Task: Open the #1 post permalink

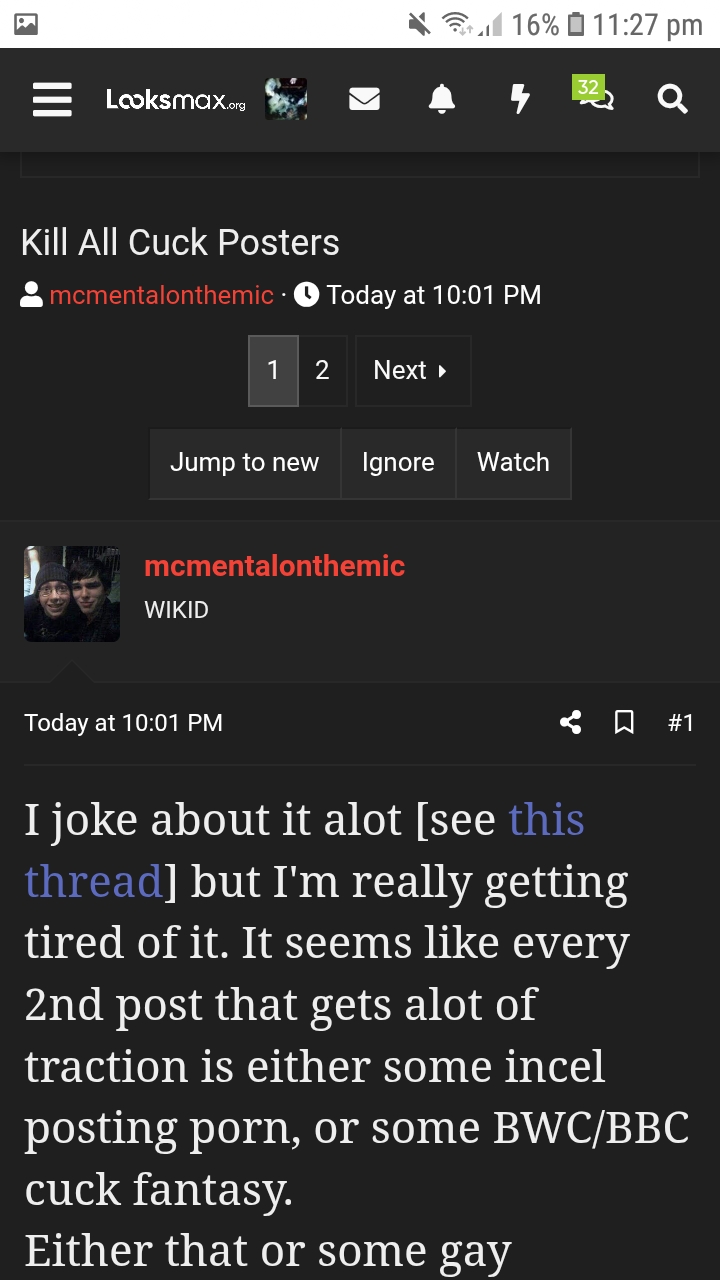Action: (x=681, y=722)
